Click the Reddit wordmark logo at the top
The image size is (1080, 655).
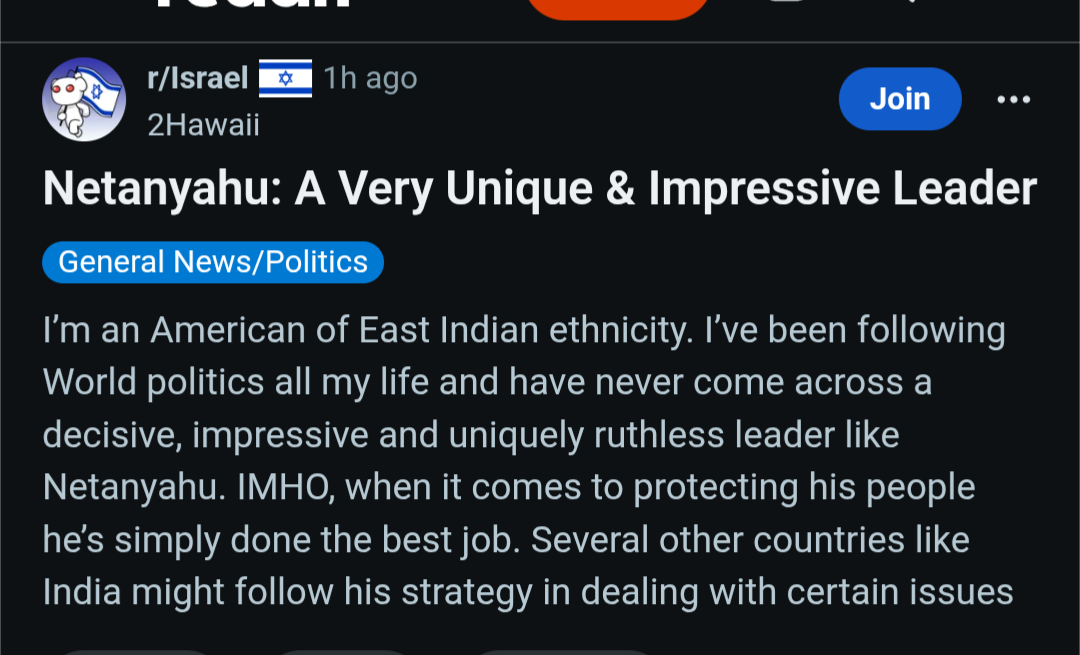(252, 5)
